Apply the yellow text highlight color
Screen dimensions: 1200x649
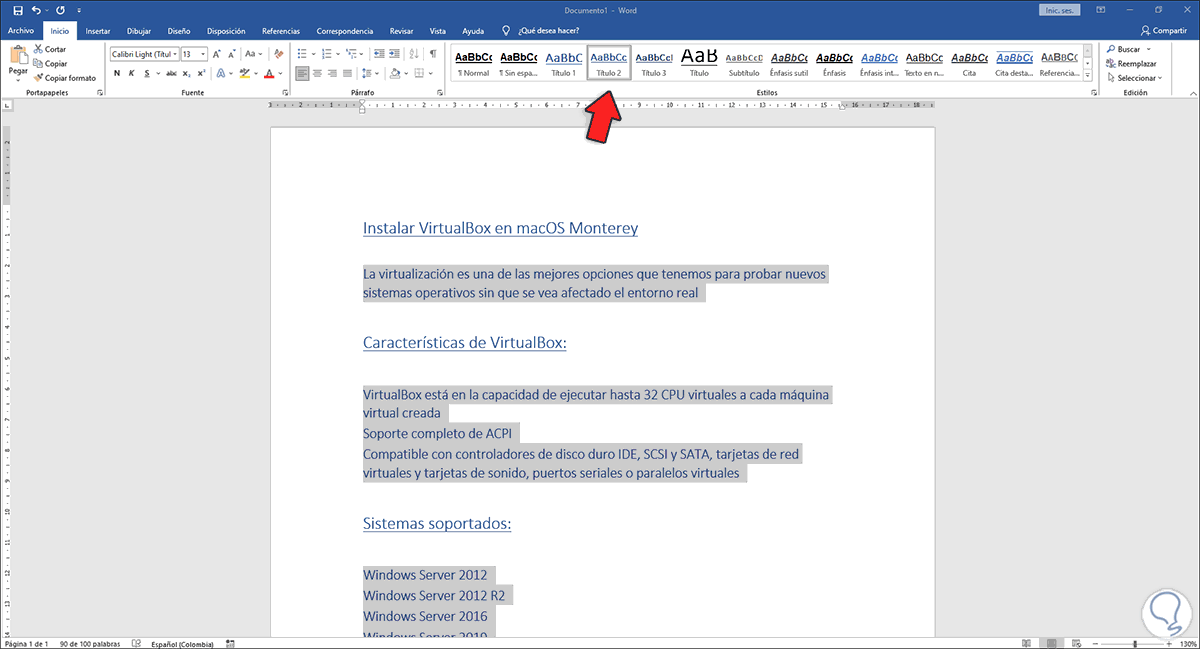[x=244, y=73]
